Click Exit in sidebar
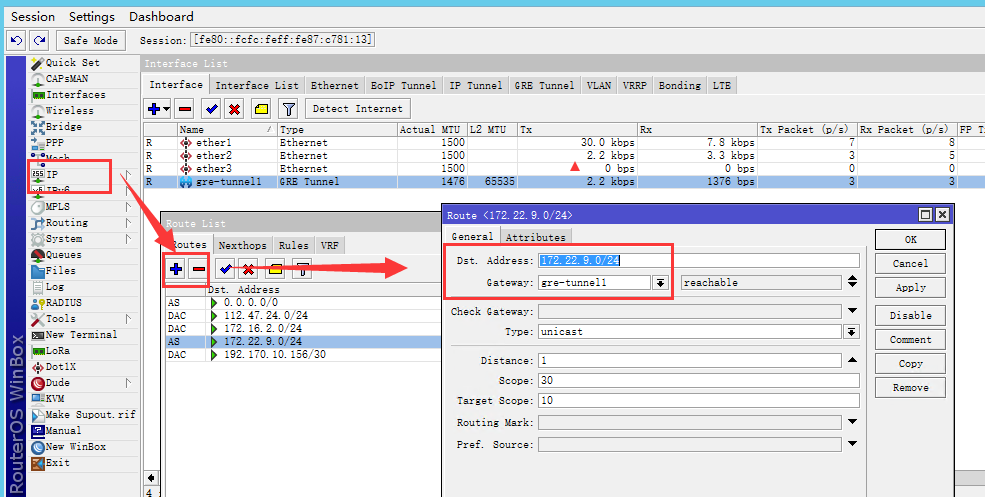Screen dimensions: 985x497 click(x=50, y=463)
